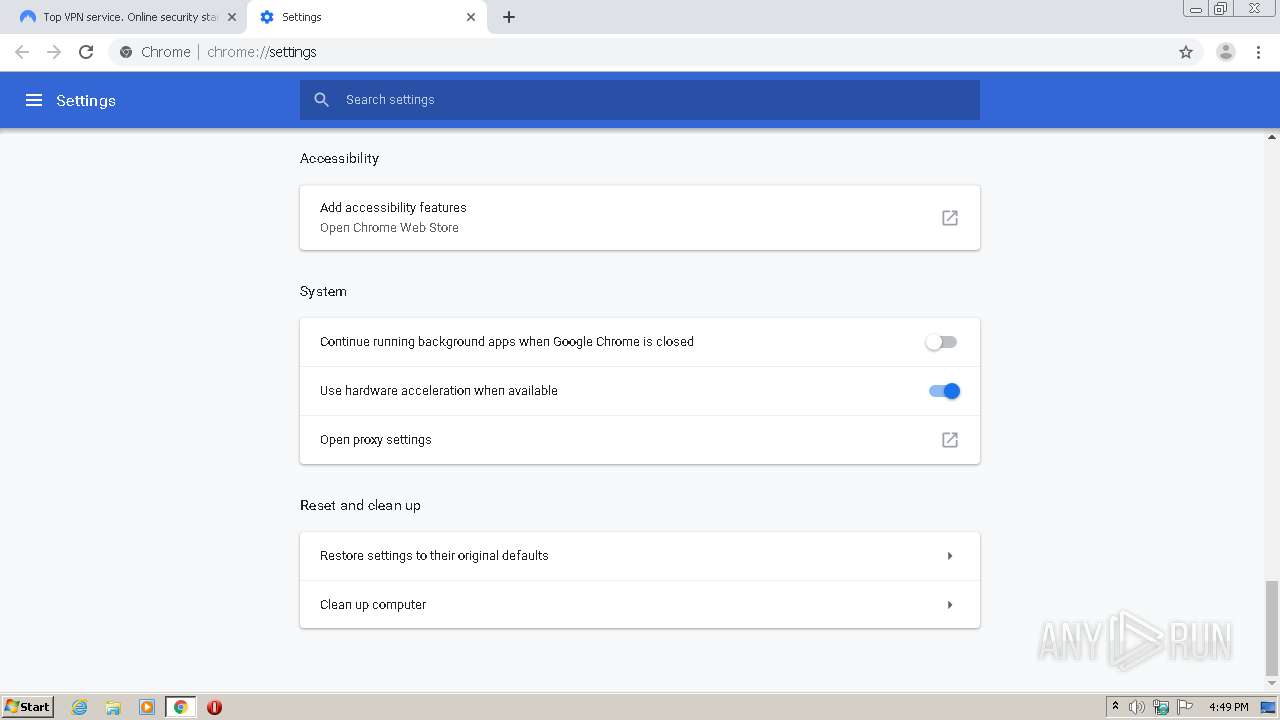Go forward one page
The image size is (1280, 720).
point(54,52)
